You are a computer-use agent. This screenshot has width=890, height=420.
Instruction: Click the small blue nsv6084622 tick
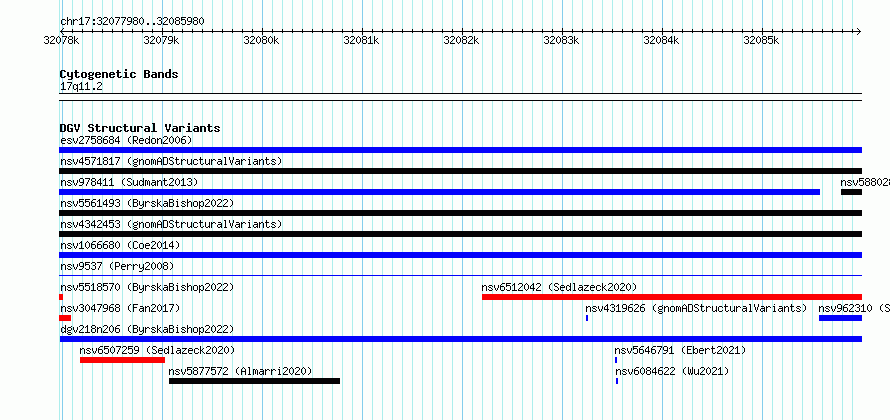(x=617, y=381)
